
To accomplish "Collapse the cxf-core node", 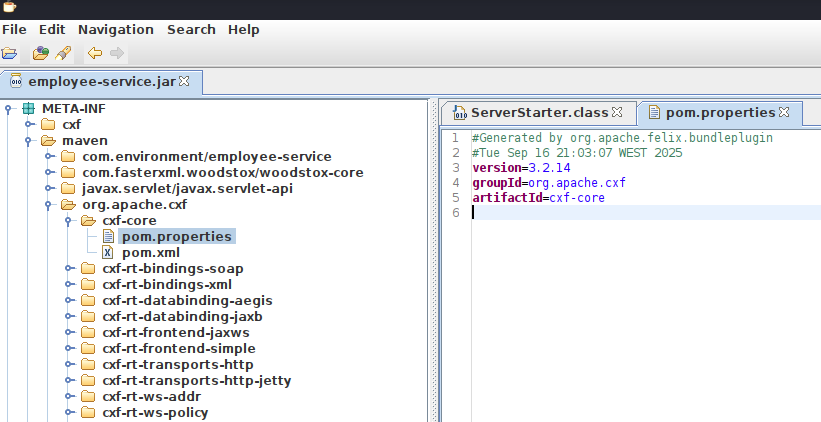I will click(x=68, y=221).
